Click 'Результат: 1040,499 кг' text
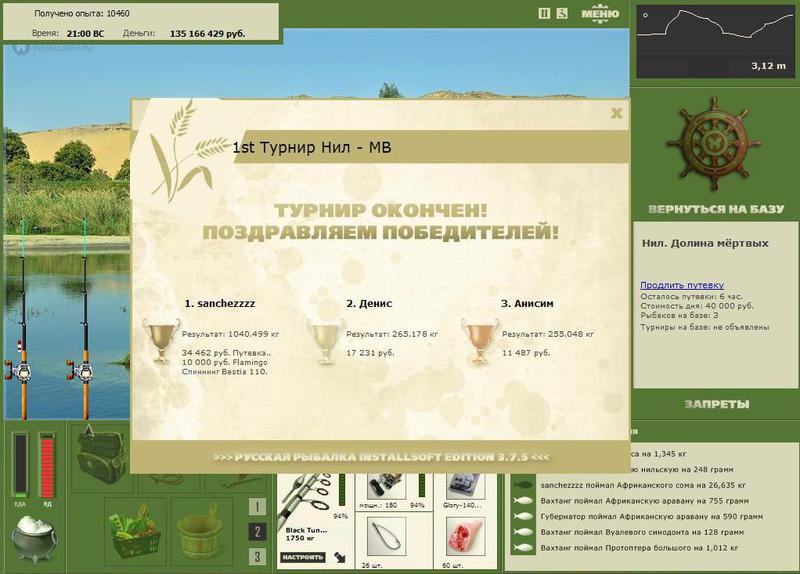The image size is (800, 574). [230, 335]
